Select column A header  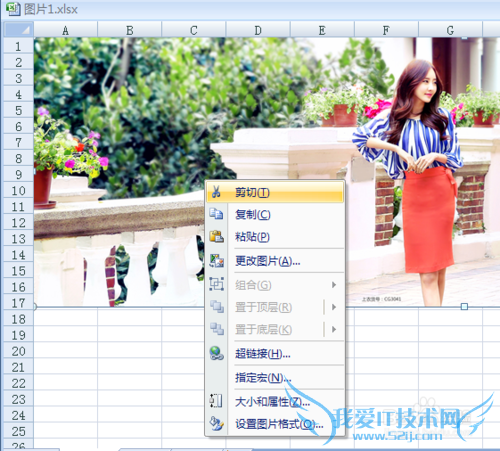66,30
